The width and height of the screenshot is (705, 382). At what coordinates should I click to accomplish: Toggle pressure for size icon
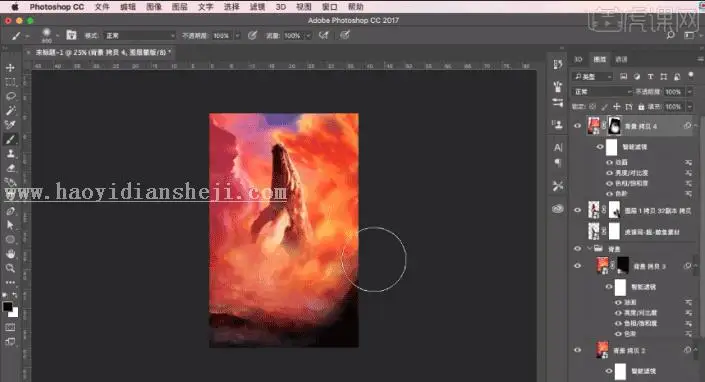click(x=345, y=35)
